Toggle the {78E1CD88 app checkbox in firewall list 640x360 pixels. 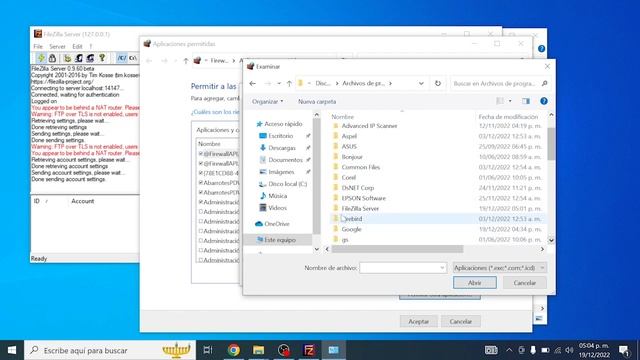pos(201,173)
